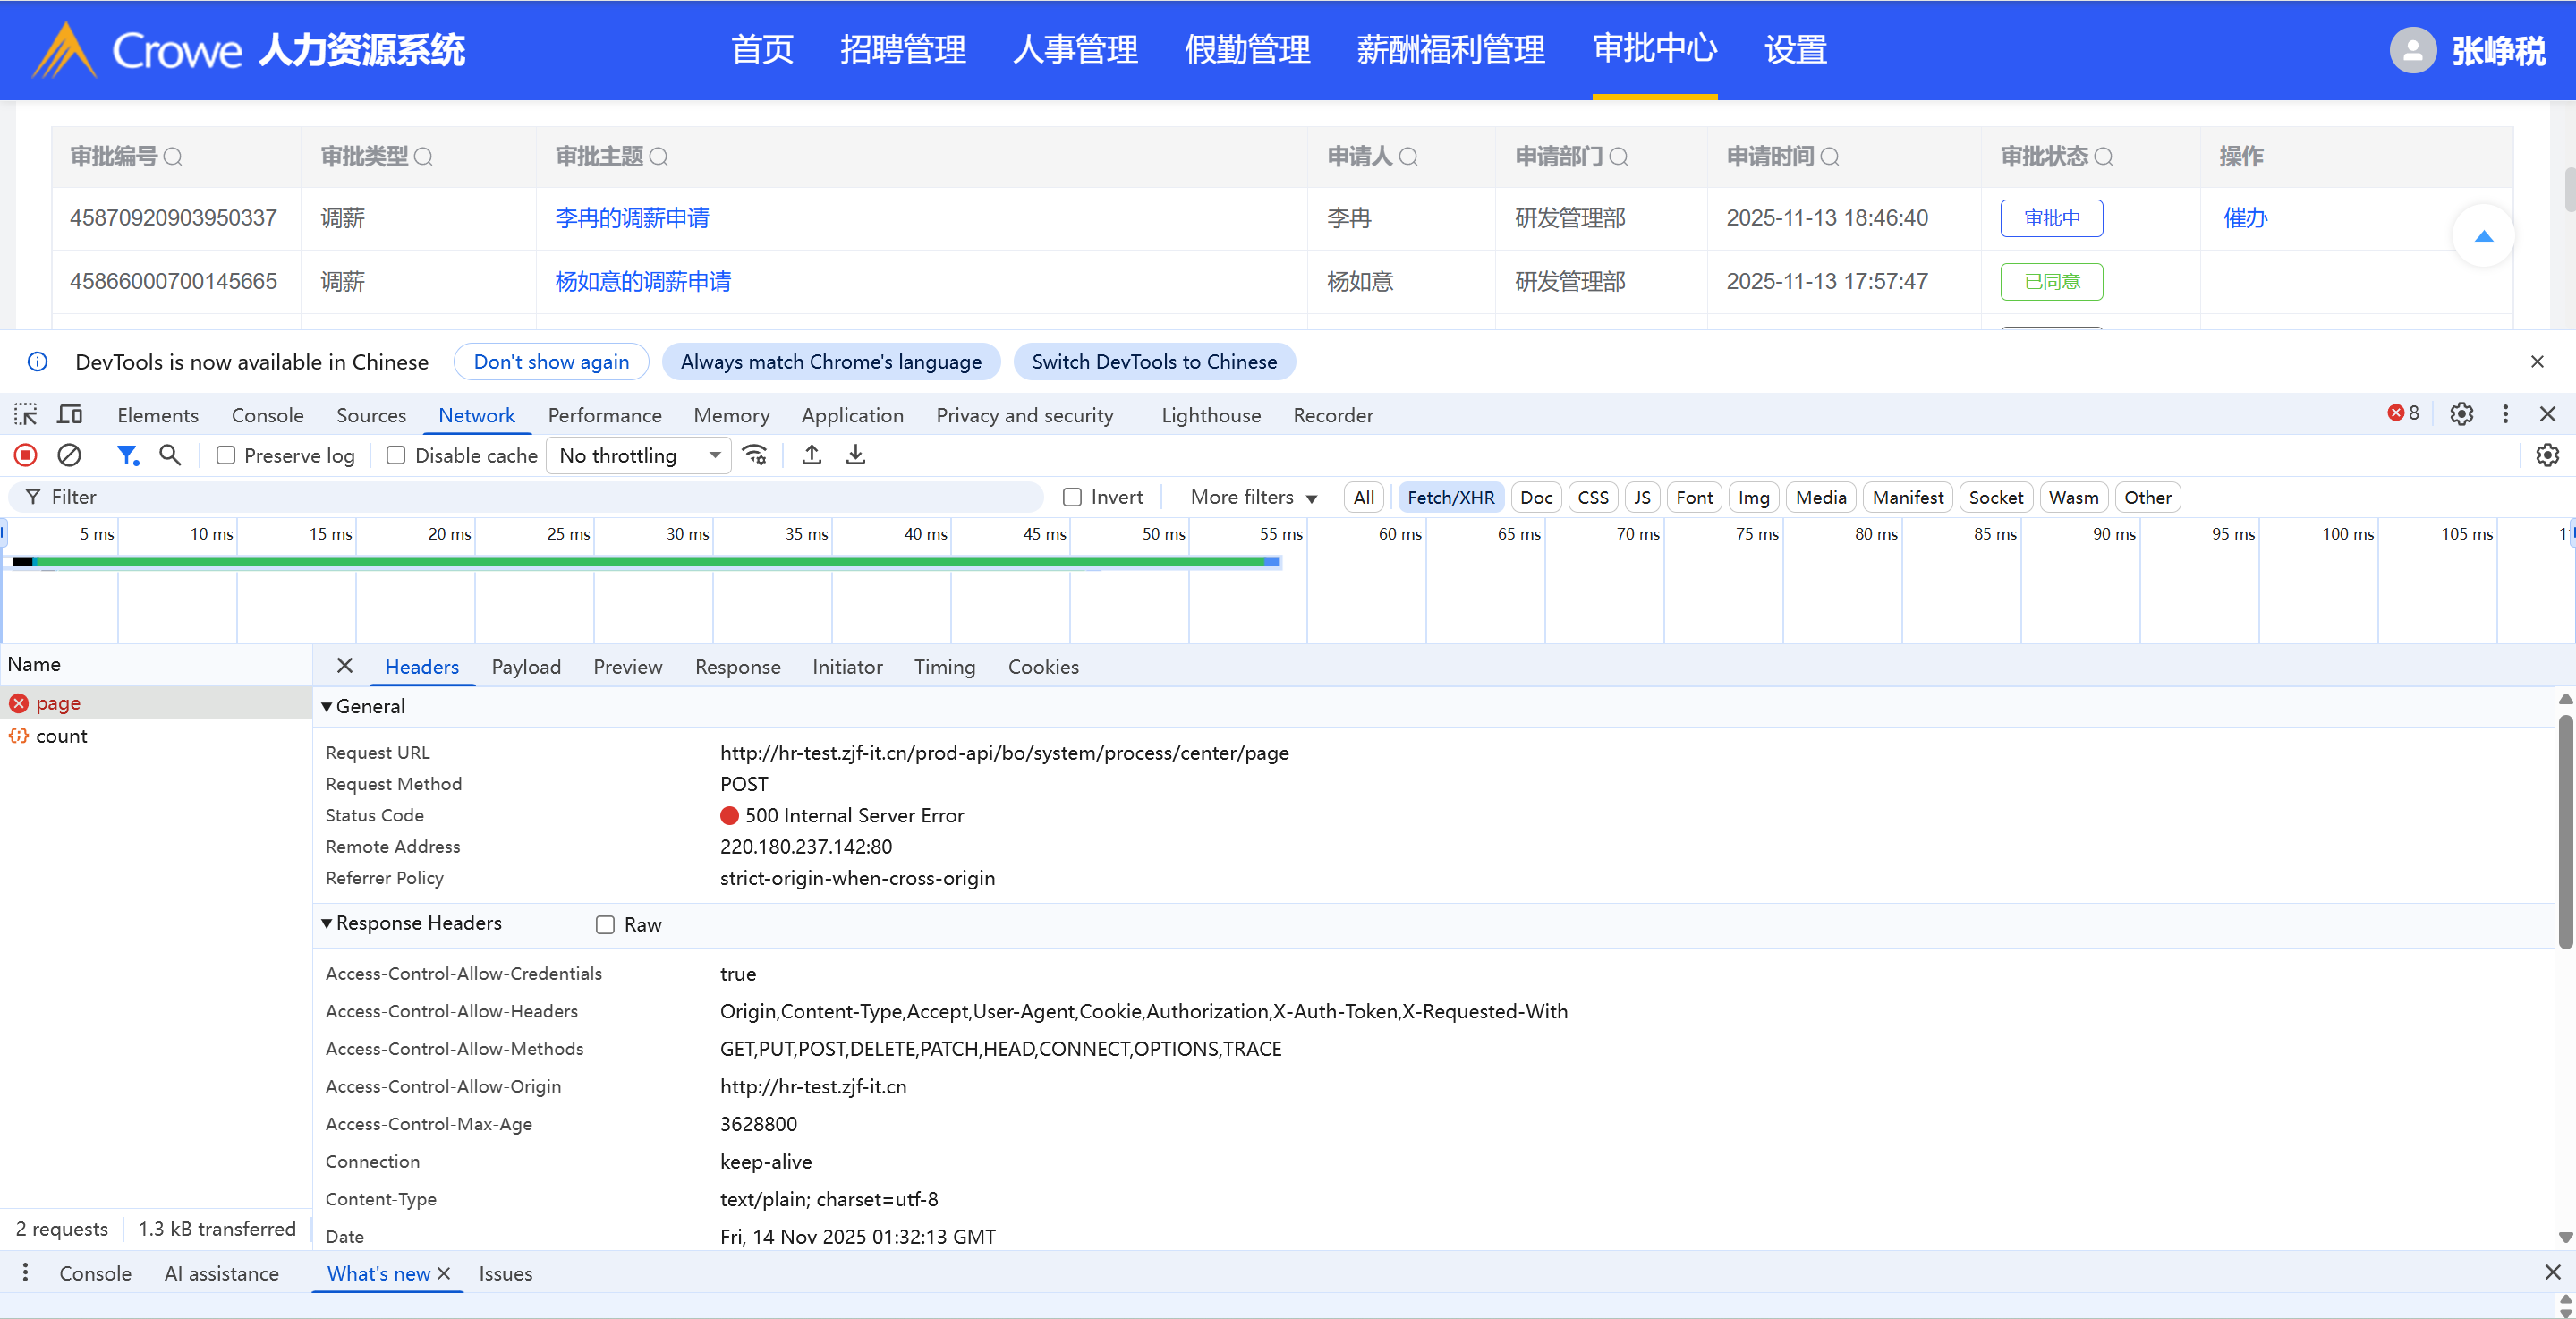2576x1319 pixels.
Task: Click the import HAR upload icon
Action: (812, 456)
